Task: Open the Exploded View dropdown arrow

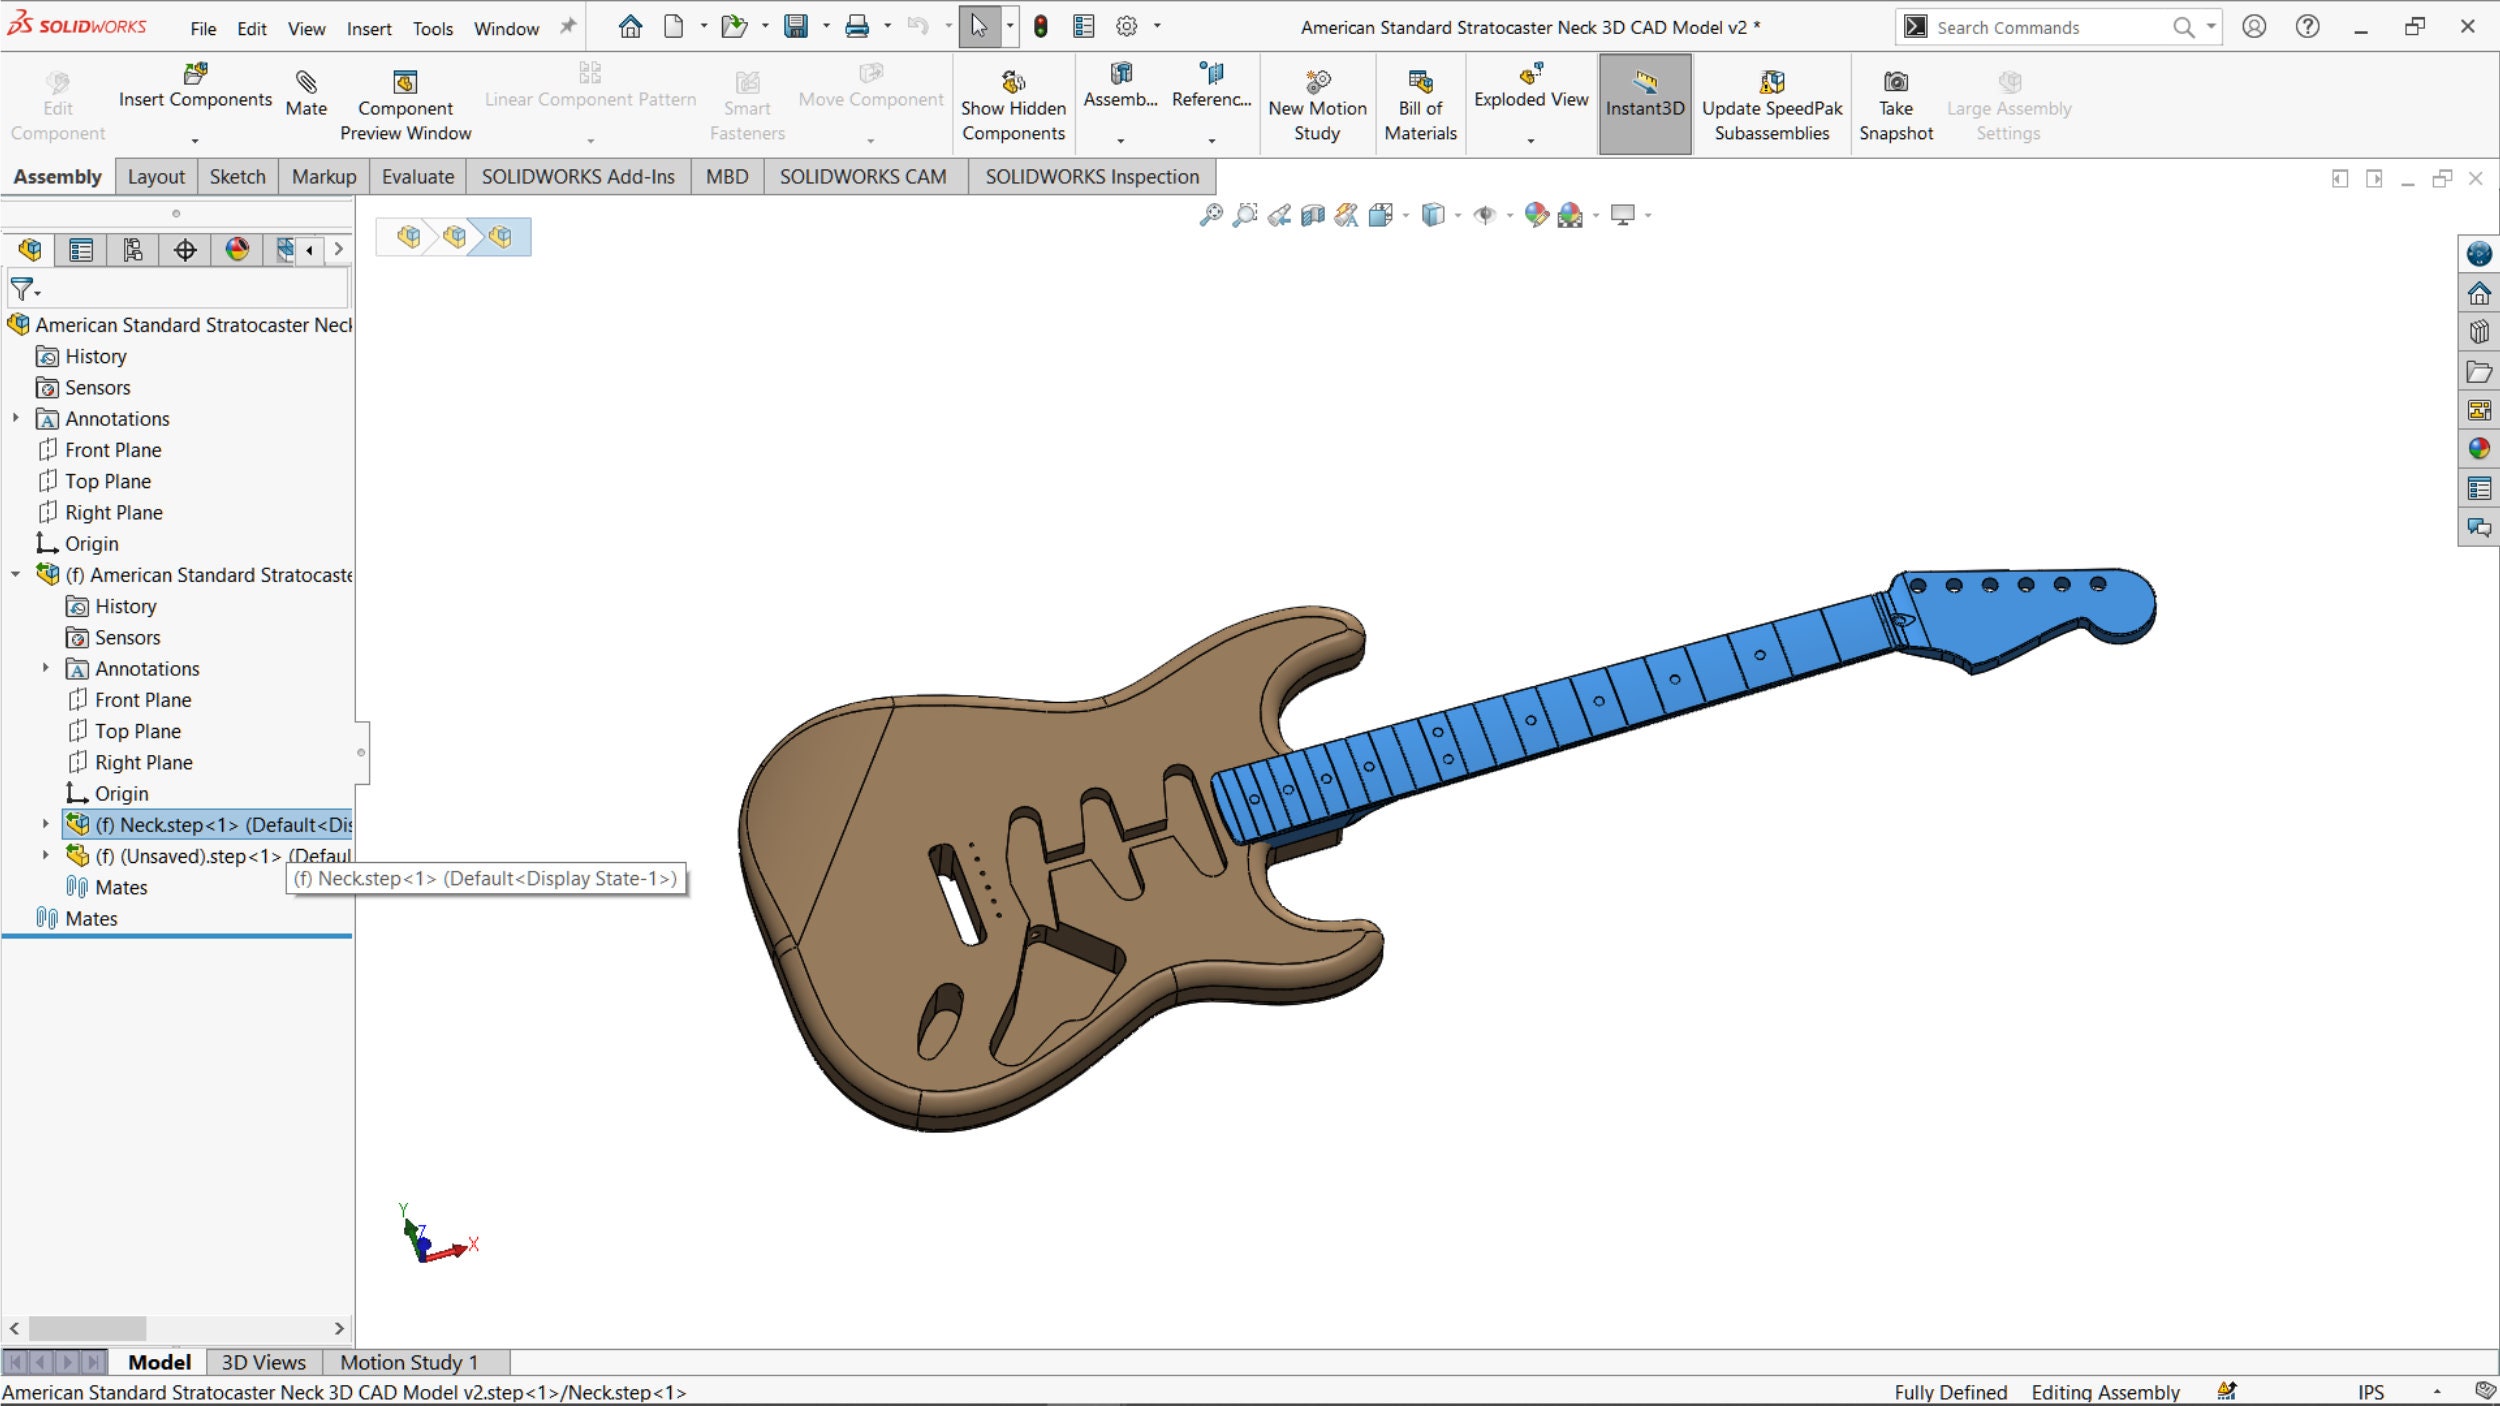Action: [1530, 141]
